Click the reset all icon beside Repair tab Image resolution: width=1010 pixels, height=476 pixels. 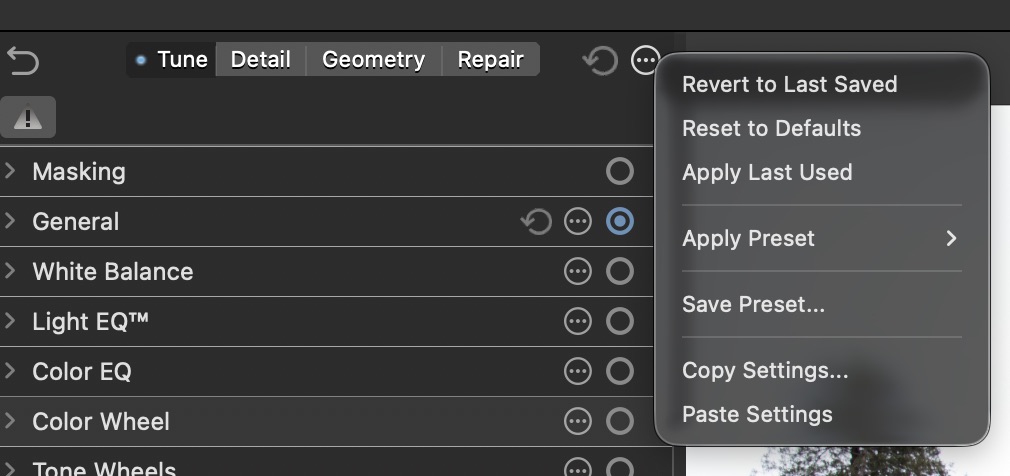click(x=599, y=61)
